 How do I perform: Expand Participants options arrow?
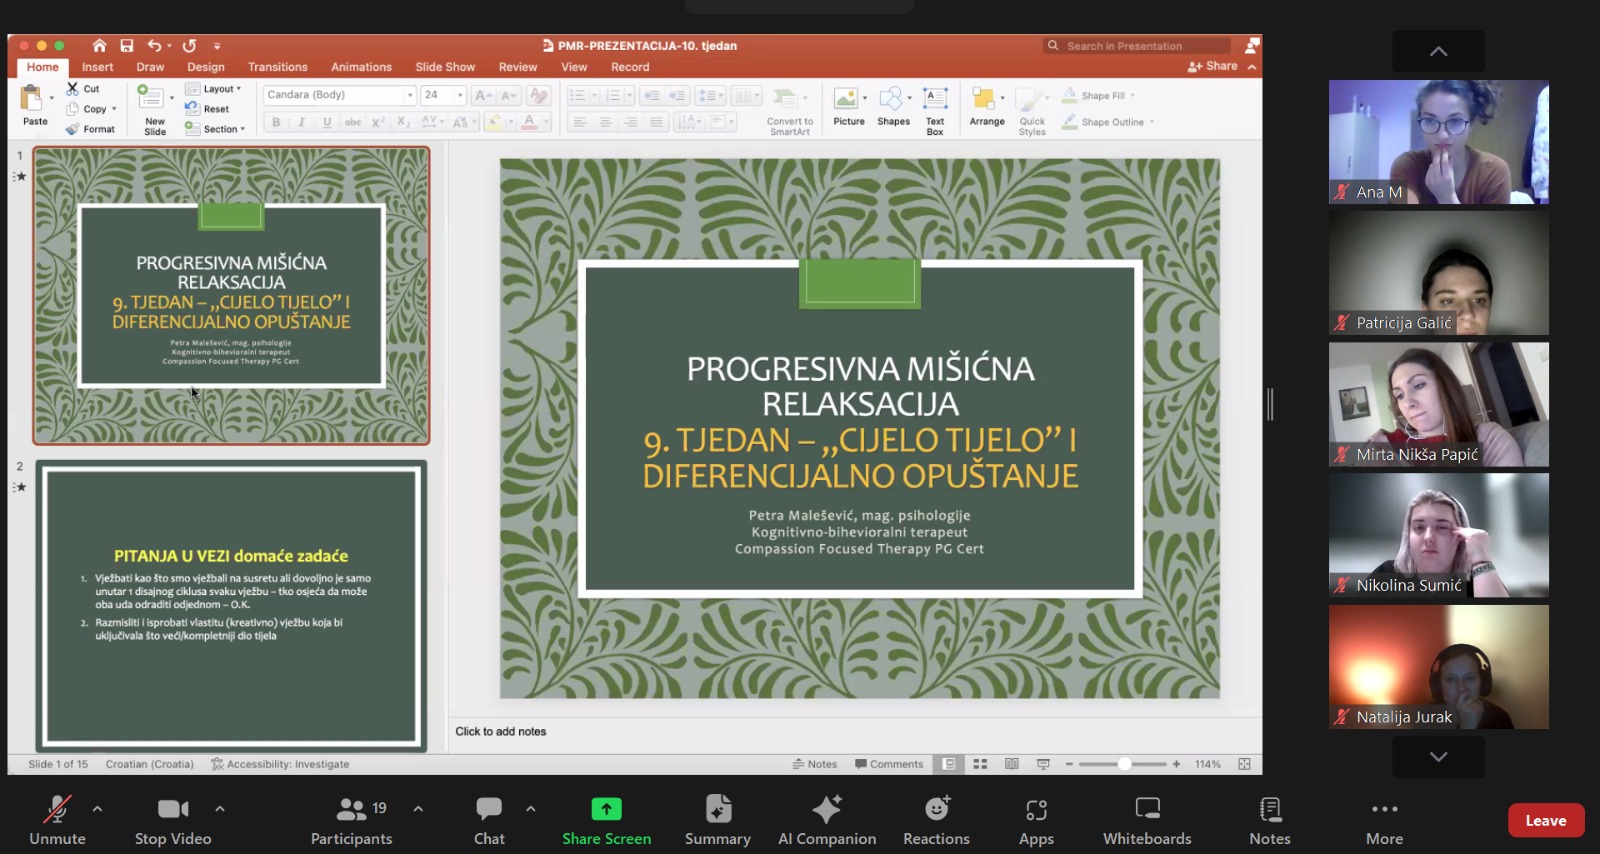click(418, 808)
